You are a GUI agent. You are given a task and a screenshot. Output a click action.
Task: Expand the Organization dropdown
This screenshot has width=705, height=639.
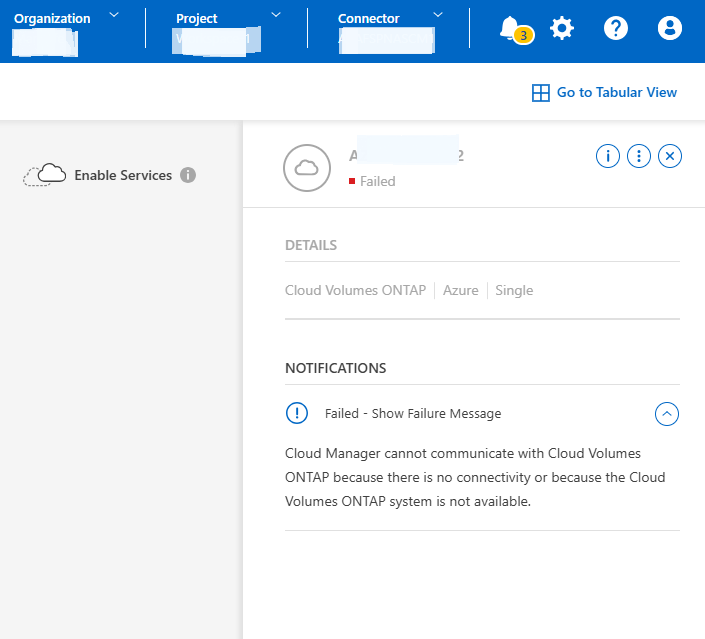tap(114, 15)
